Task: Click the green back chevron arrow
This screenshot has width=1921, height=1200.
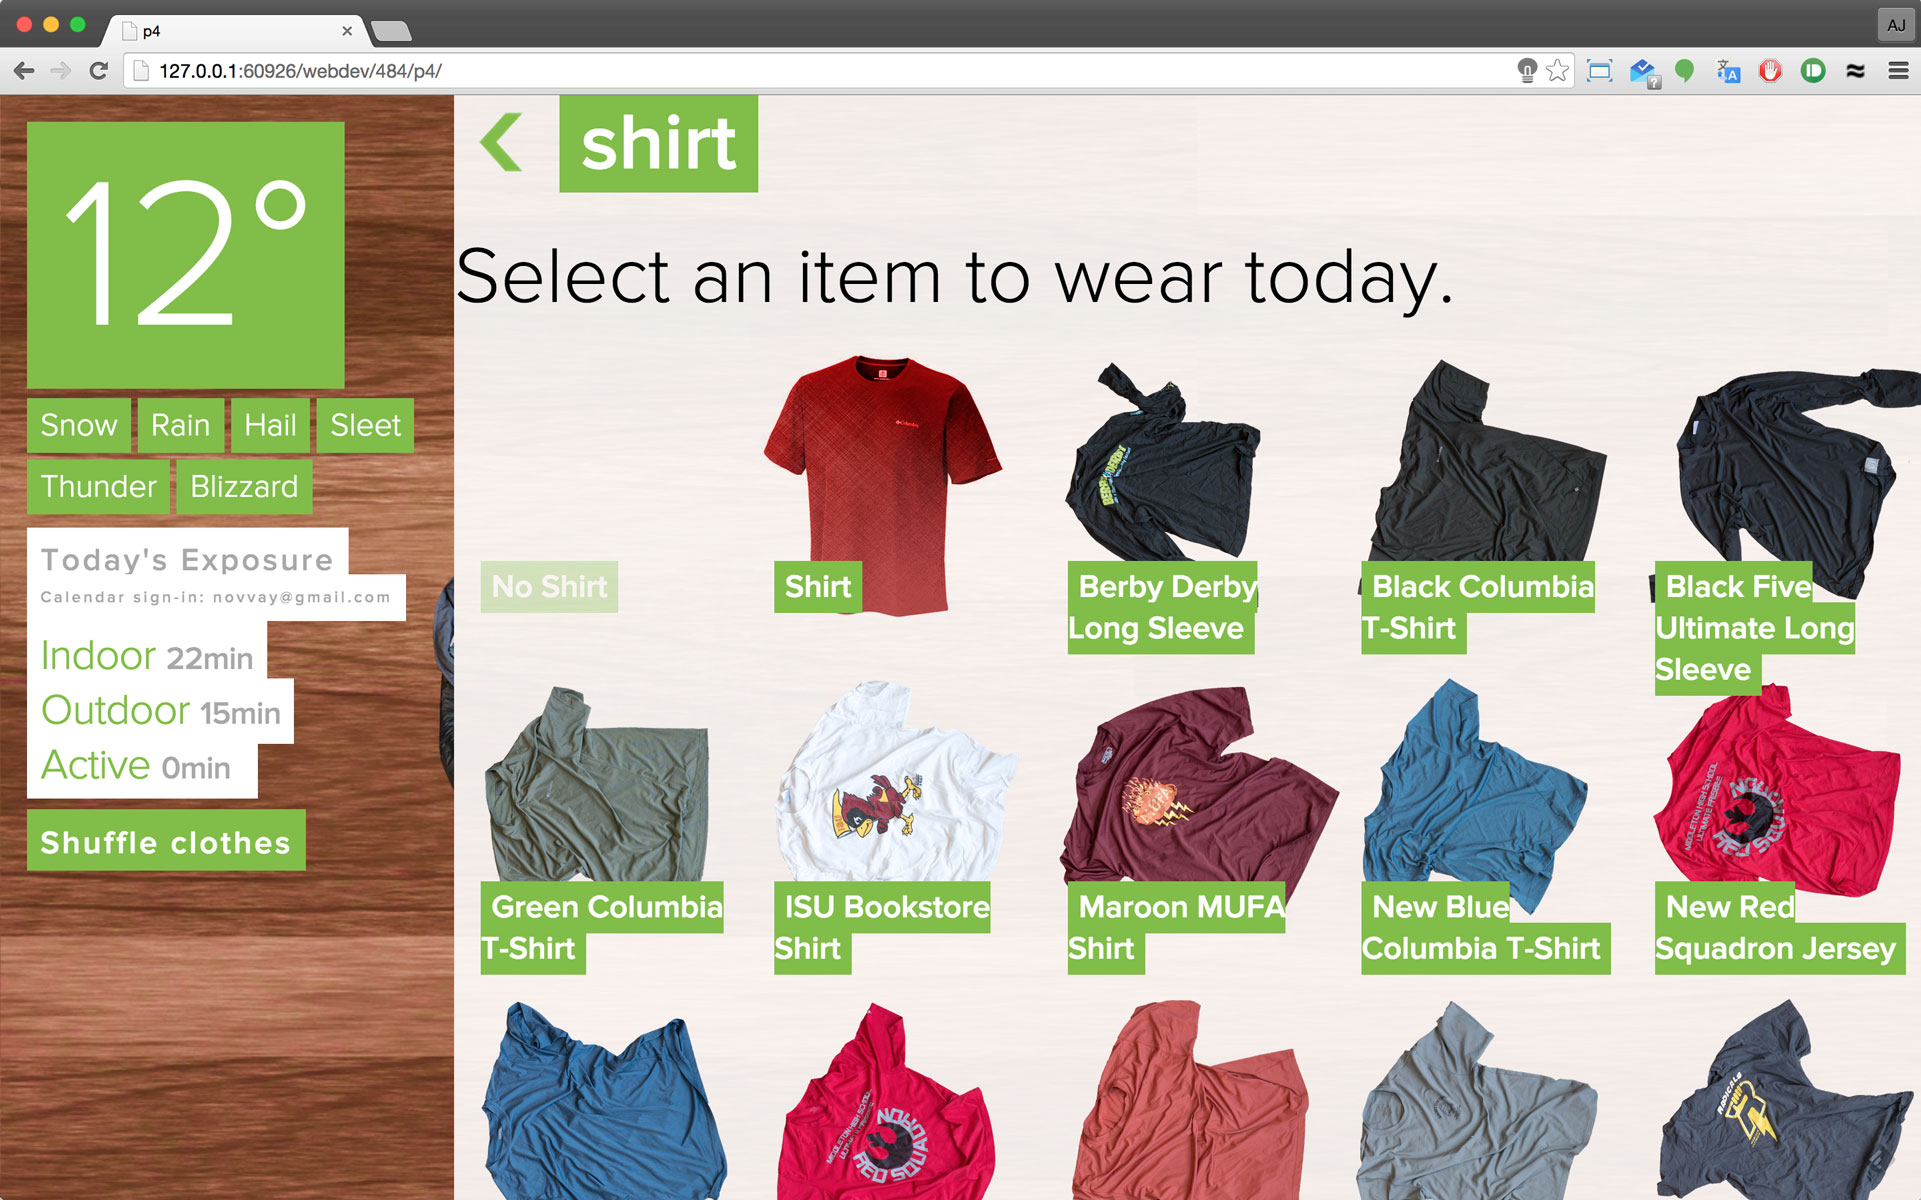Action: [x=502, y=142]
